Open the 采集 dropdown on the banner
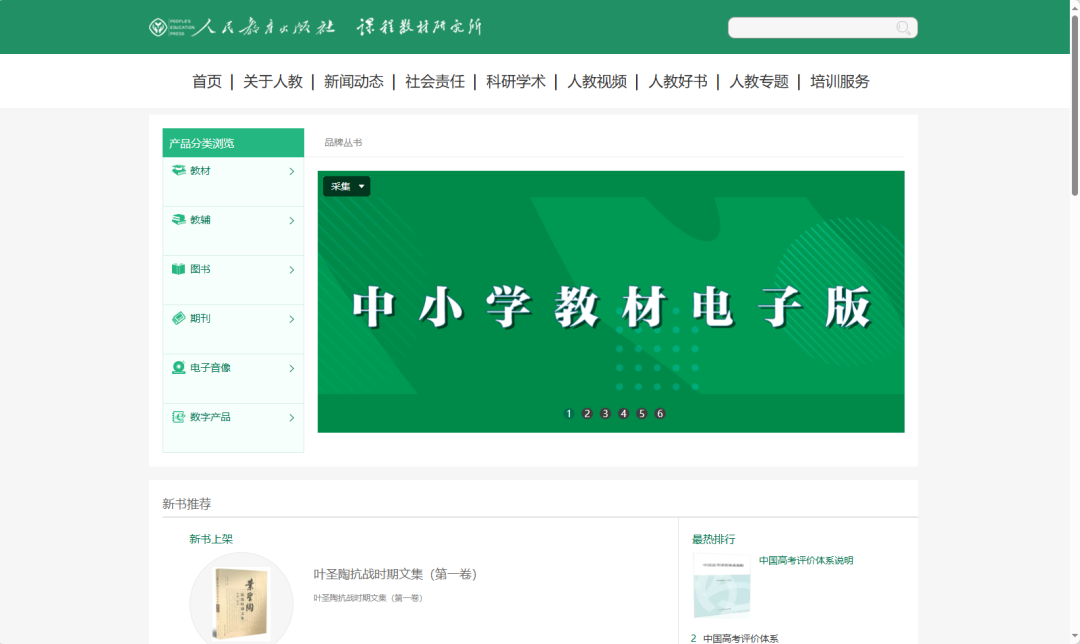This screenshot has width=1080, height=644. pyautogui.click(x=346, y=186)
